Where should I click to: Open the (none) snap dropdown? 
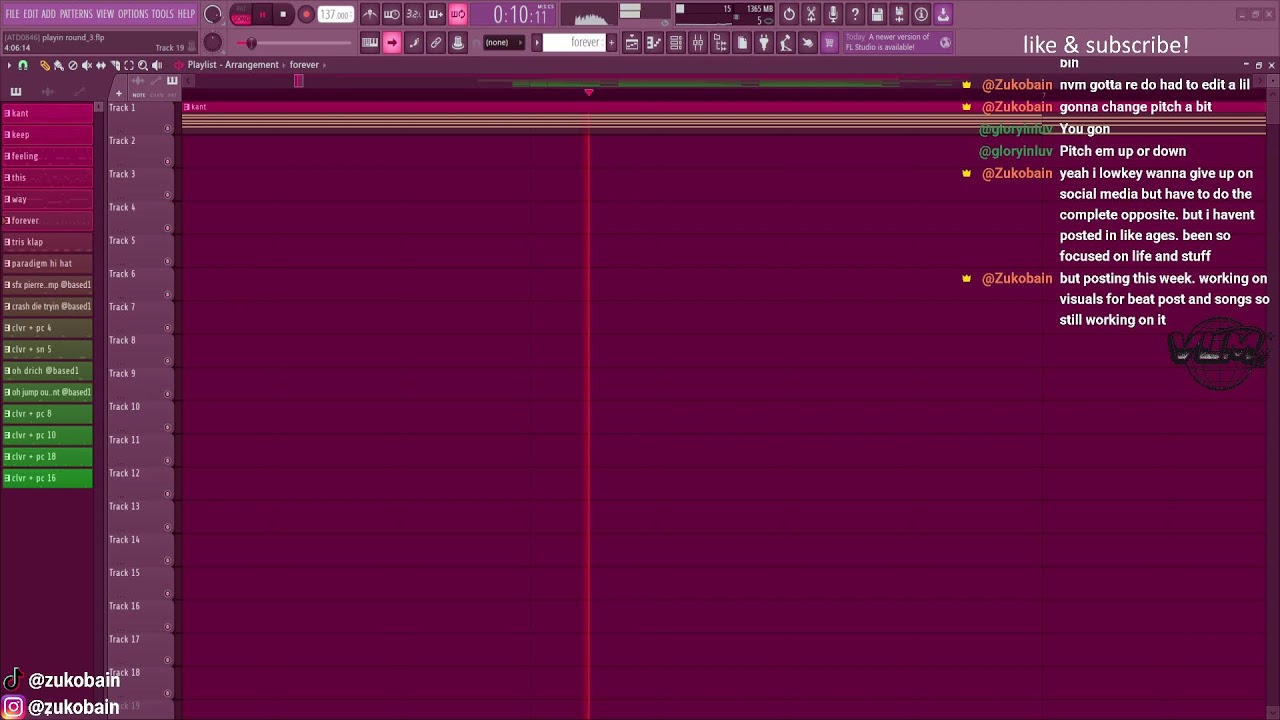[503, 42]
